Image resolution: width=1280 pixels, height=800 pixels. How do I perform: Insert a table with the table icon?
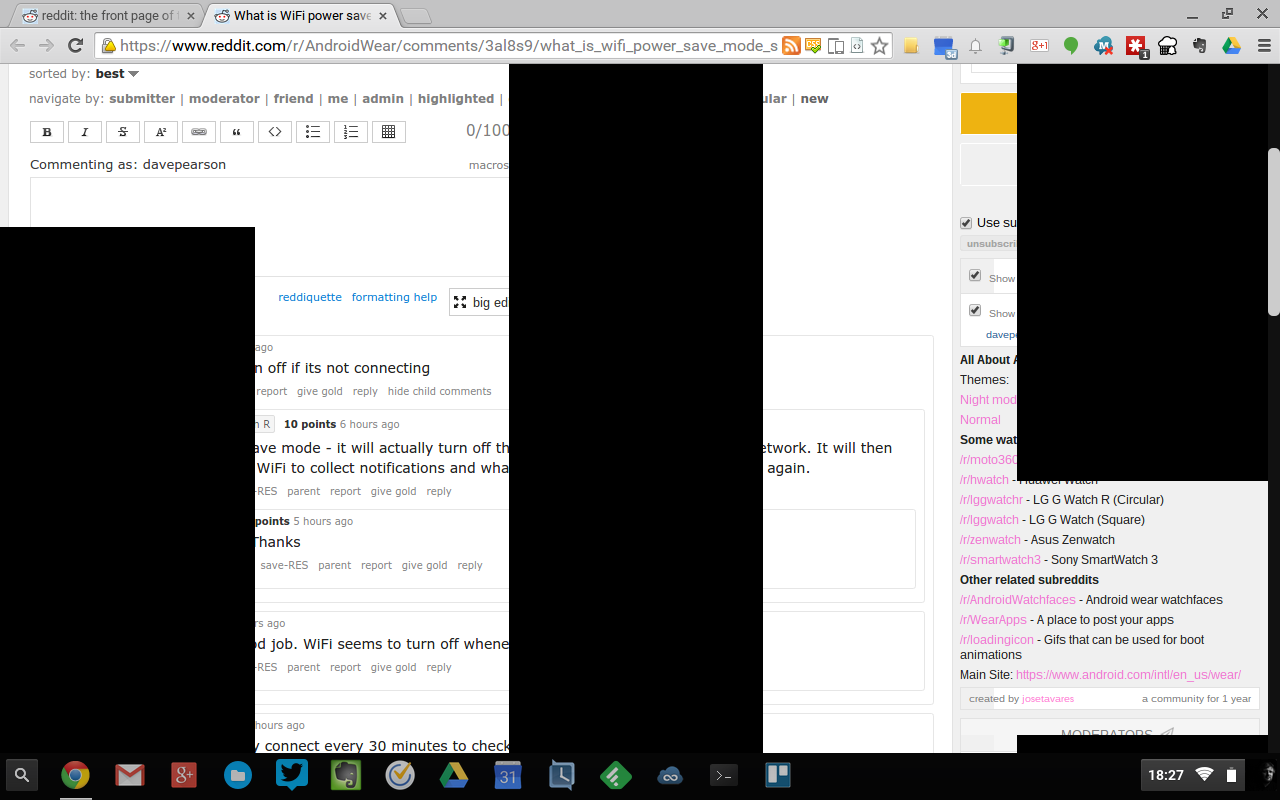tap(389, 131)
